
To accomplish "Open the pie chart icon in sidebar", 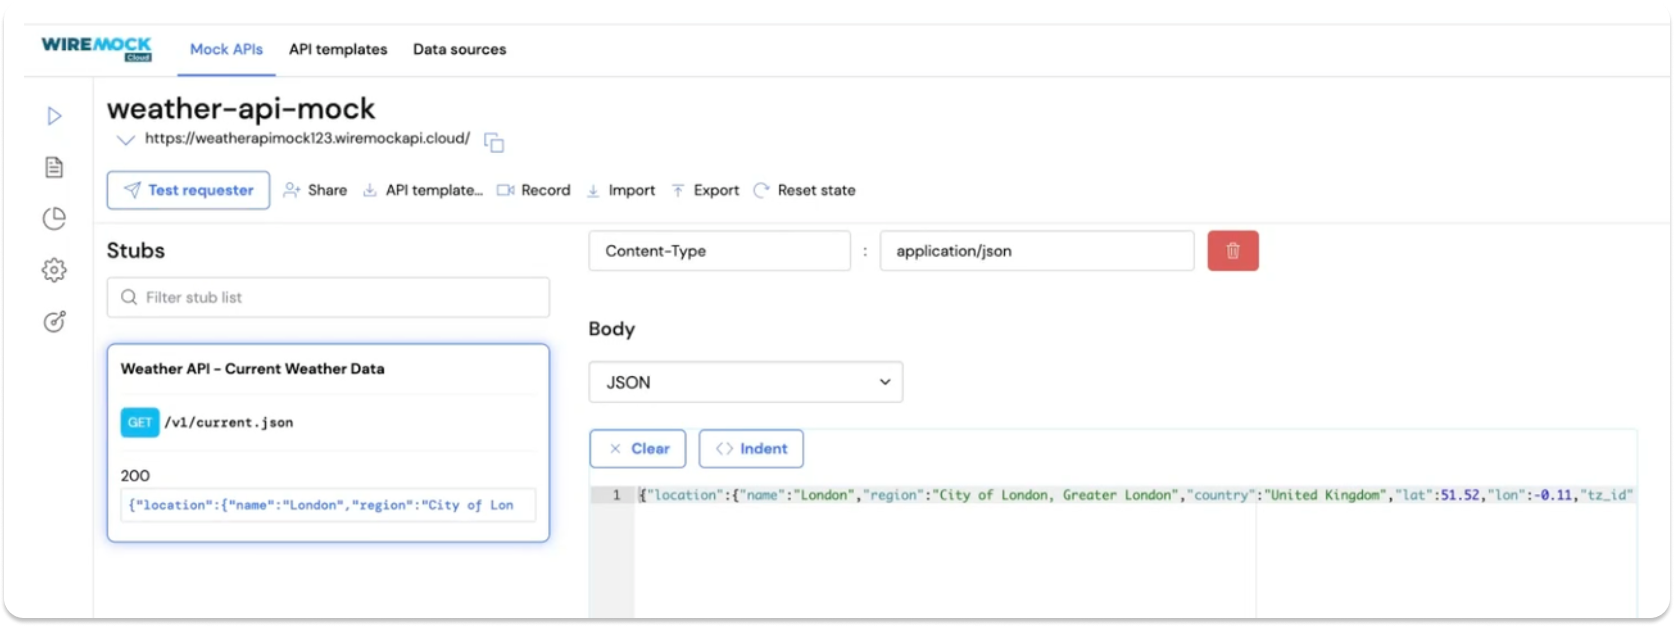I will (54, 218).
